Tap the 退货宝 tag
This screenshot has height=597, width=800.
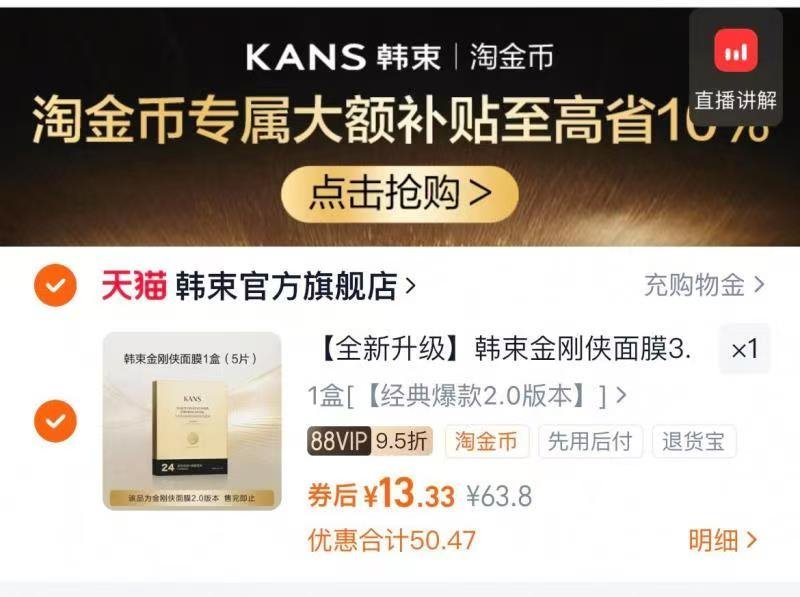click(x=693, y=441)
